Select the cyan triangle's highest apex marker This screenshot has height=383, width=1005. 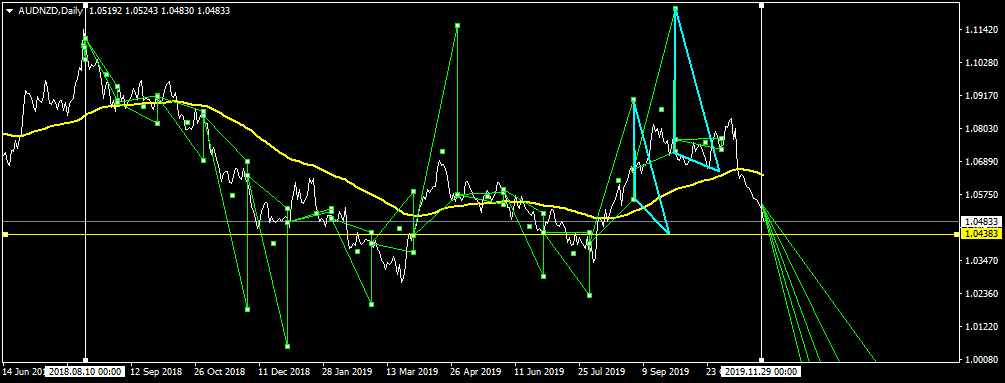[675, 8]
